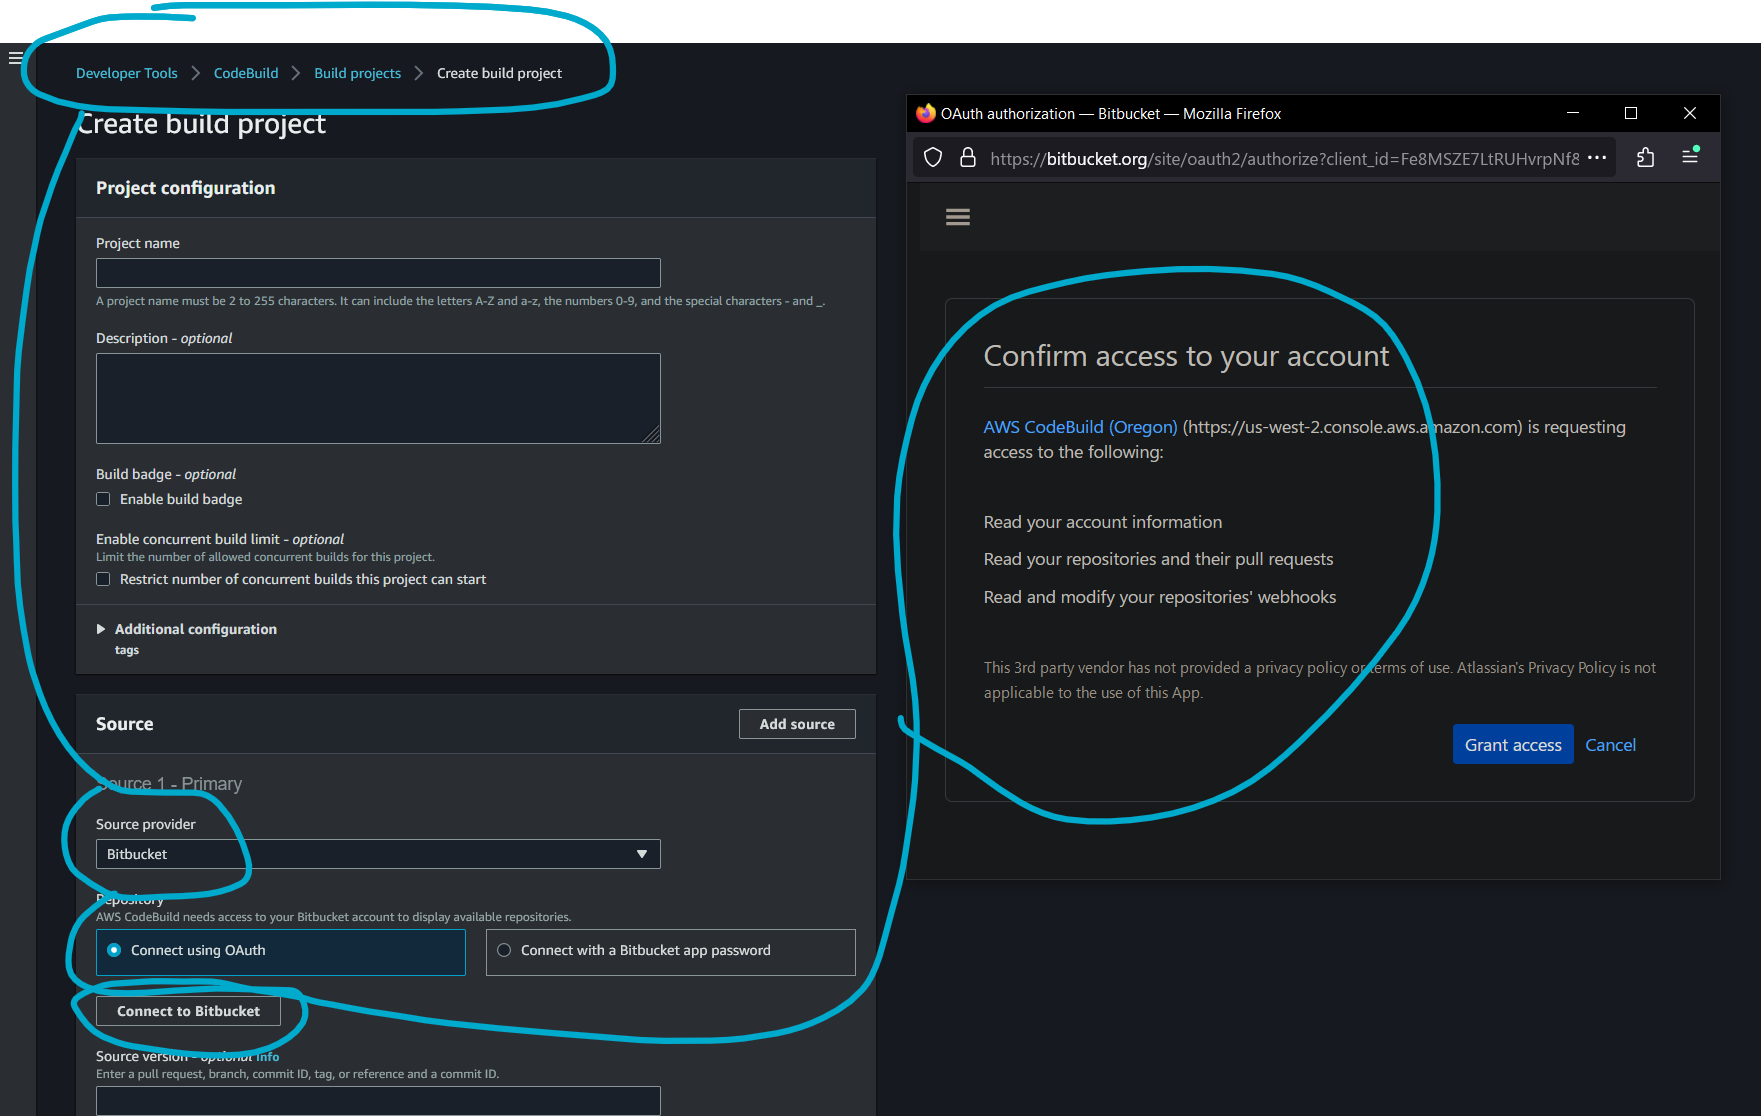Image resolution: width=1761 pixels, height=1116 pixels.
Task: Focus the Project name input field
Action: click(x=378, y=273)
